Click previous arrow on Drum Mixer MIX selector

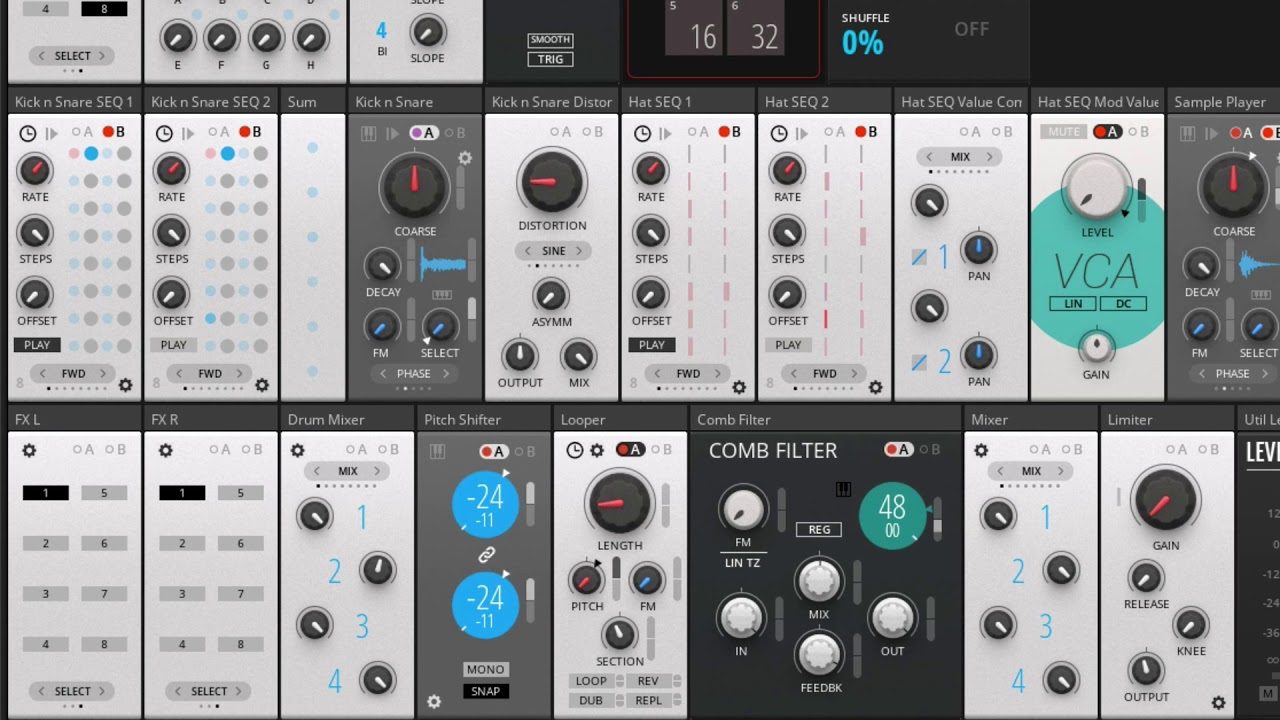317,471
